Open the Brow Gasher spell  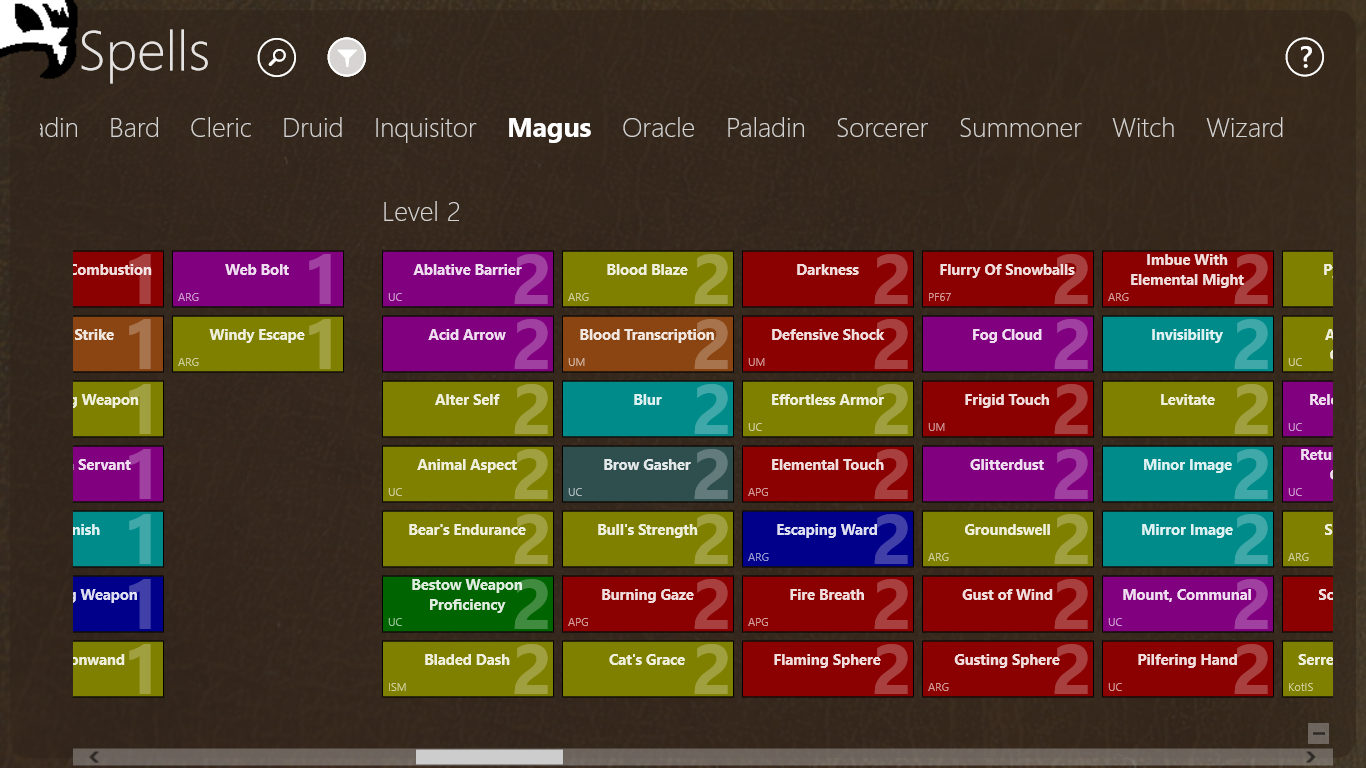coord(648,474)
